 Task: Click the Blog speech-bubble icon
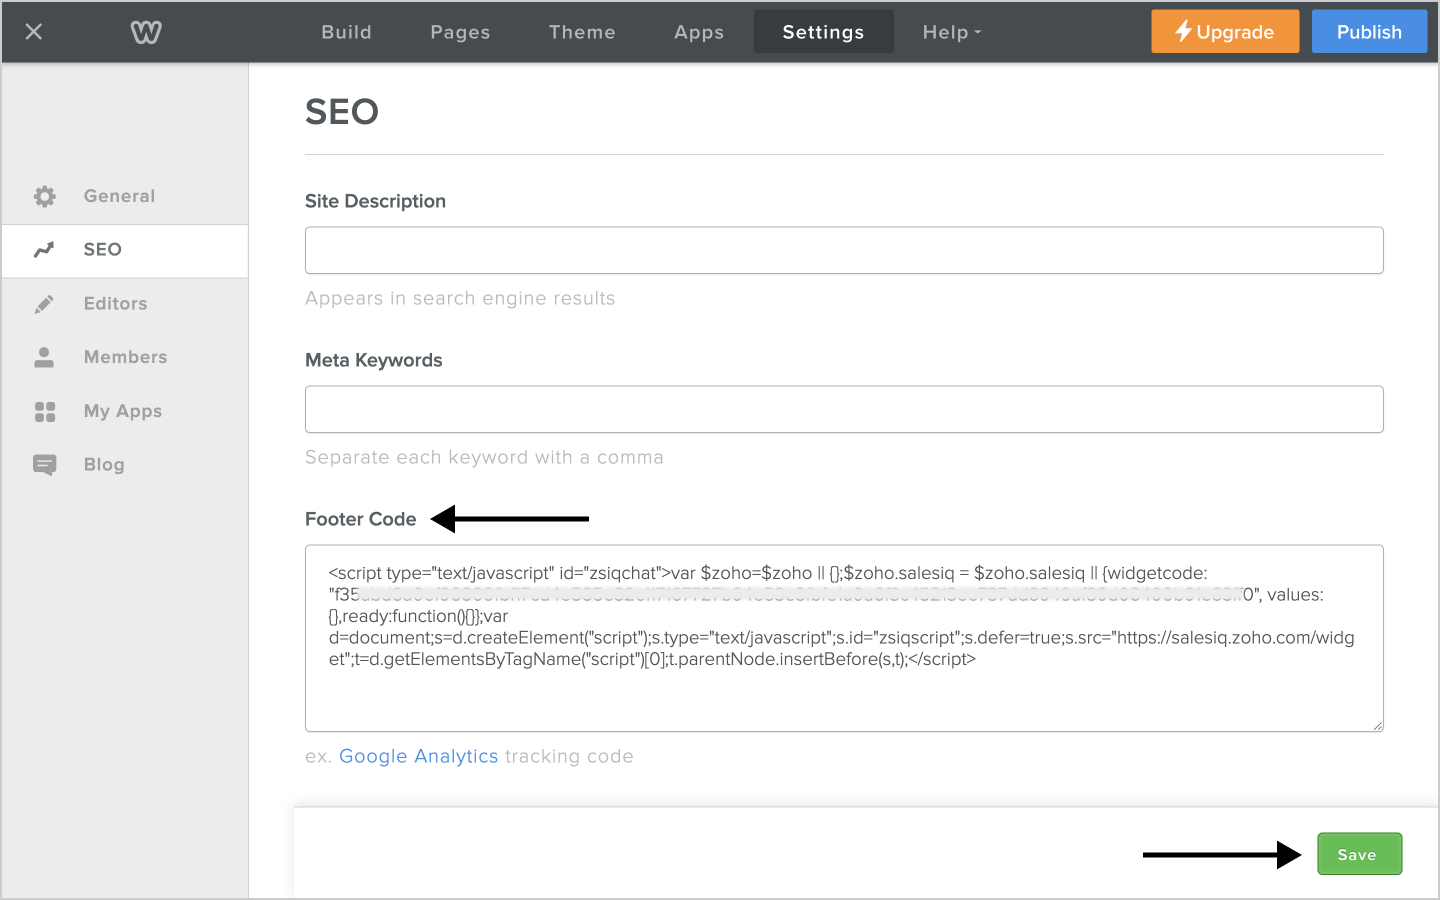(45, 465)
